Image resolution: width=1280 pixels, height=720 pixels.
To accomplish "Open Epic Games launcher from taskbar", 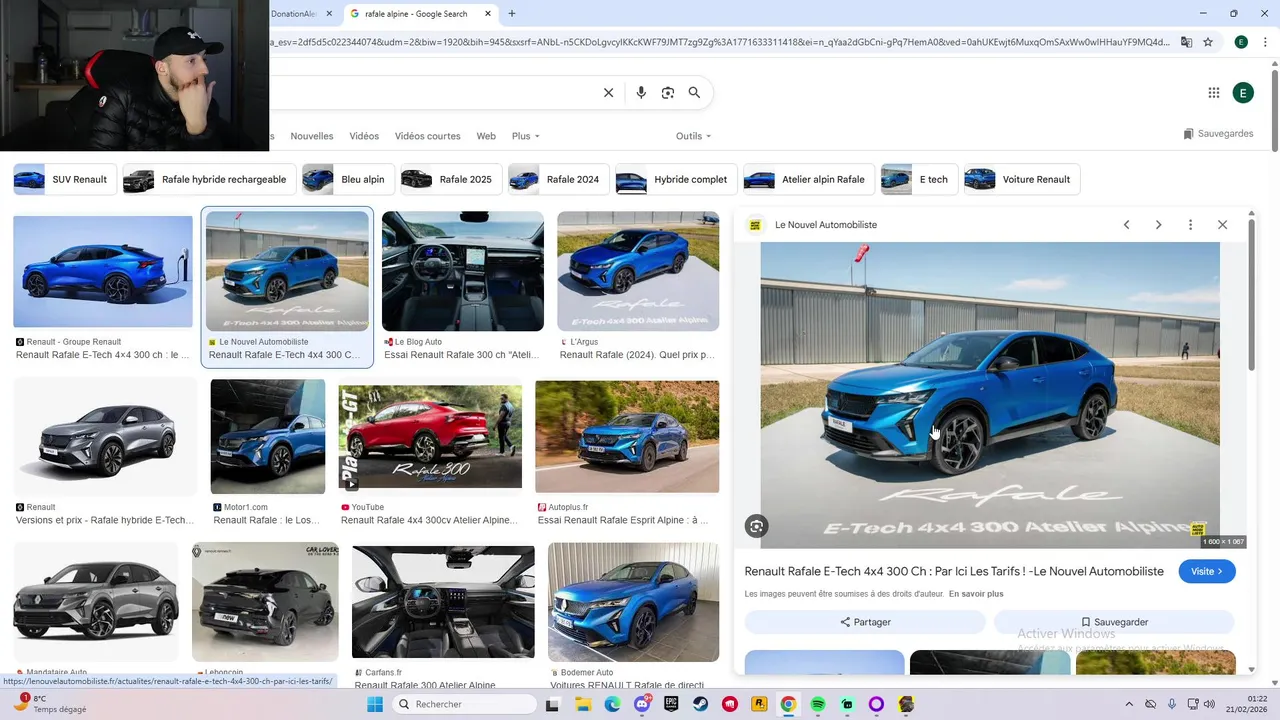I will (x=671, y=704).
